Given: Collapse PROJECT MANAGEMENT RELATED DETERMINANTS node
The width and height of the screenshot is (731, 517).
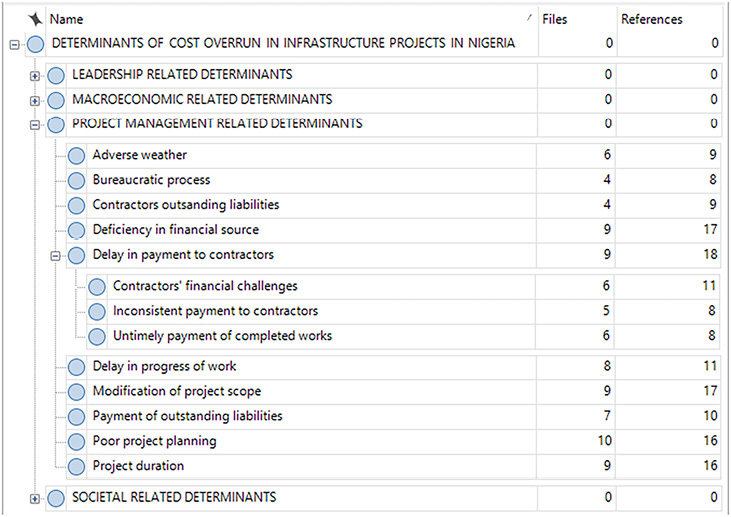Looking at the screenshot, I should pos(35,125).
